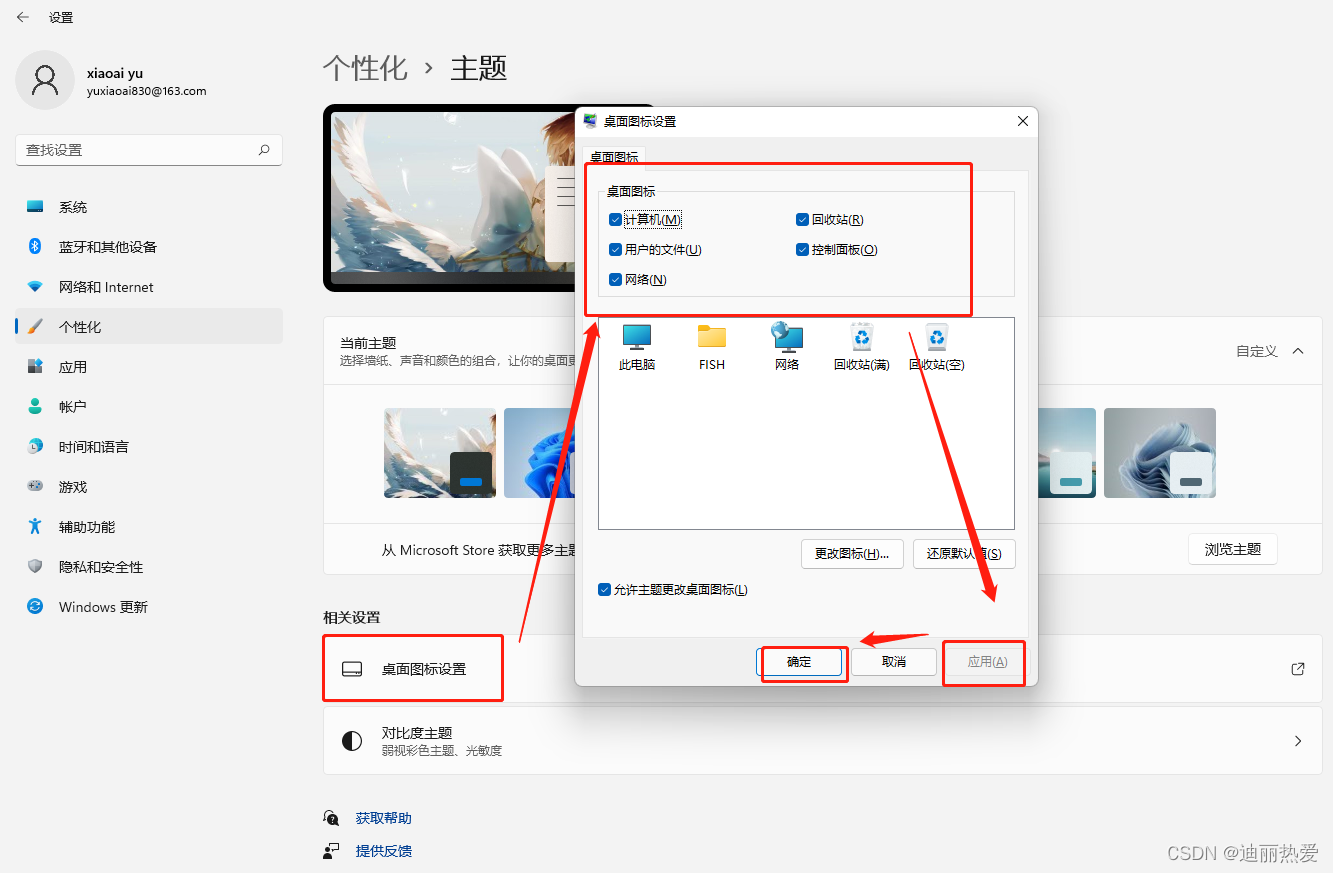Click the 桌面图标设置 monitor icon
This screenshot has width=1333, height=873.
352,669
